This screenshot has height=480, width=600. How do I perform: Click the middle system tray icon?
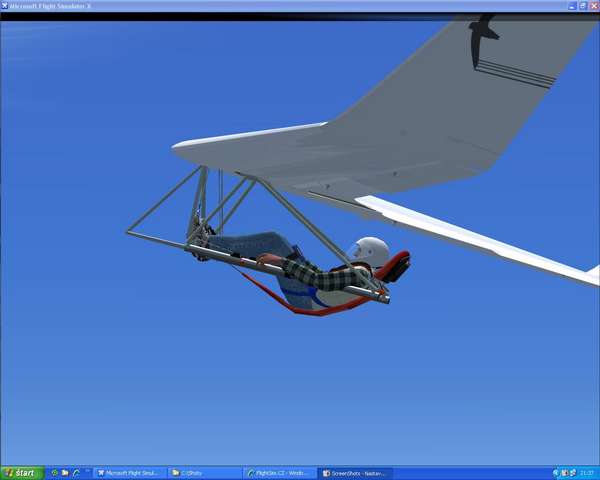pyautogui.click(x=565, y=473)
